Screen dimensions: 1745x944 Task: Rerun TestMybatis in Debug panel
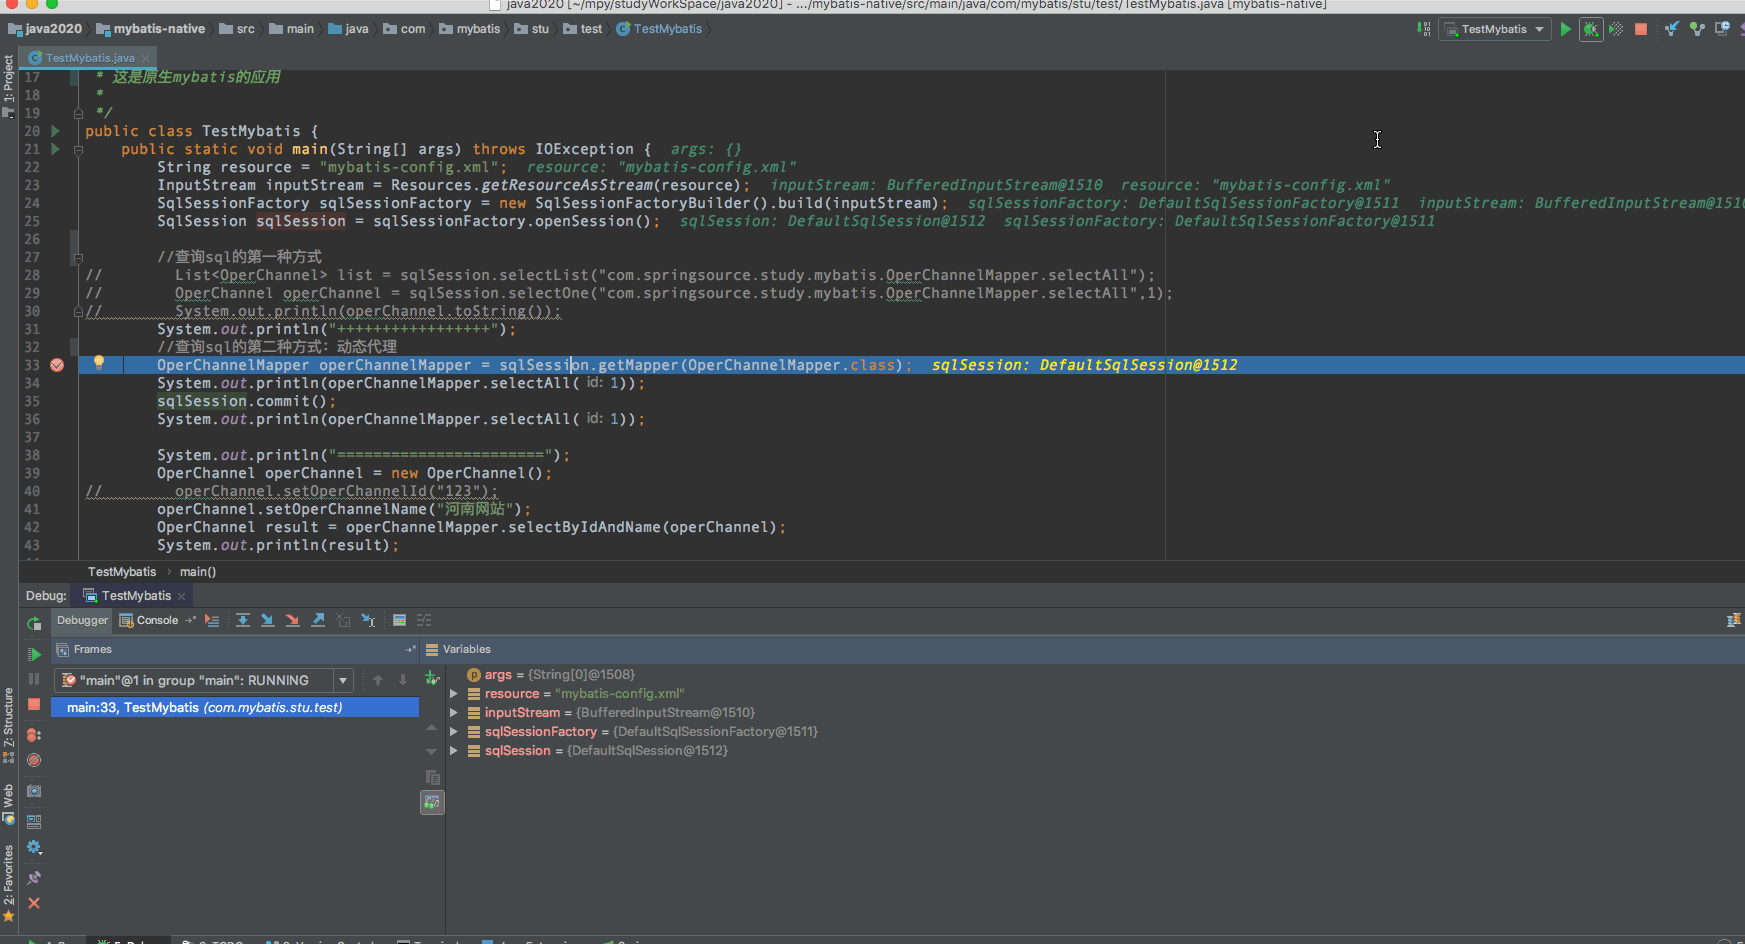pyautogui.click(x=34, y=623)
